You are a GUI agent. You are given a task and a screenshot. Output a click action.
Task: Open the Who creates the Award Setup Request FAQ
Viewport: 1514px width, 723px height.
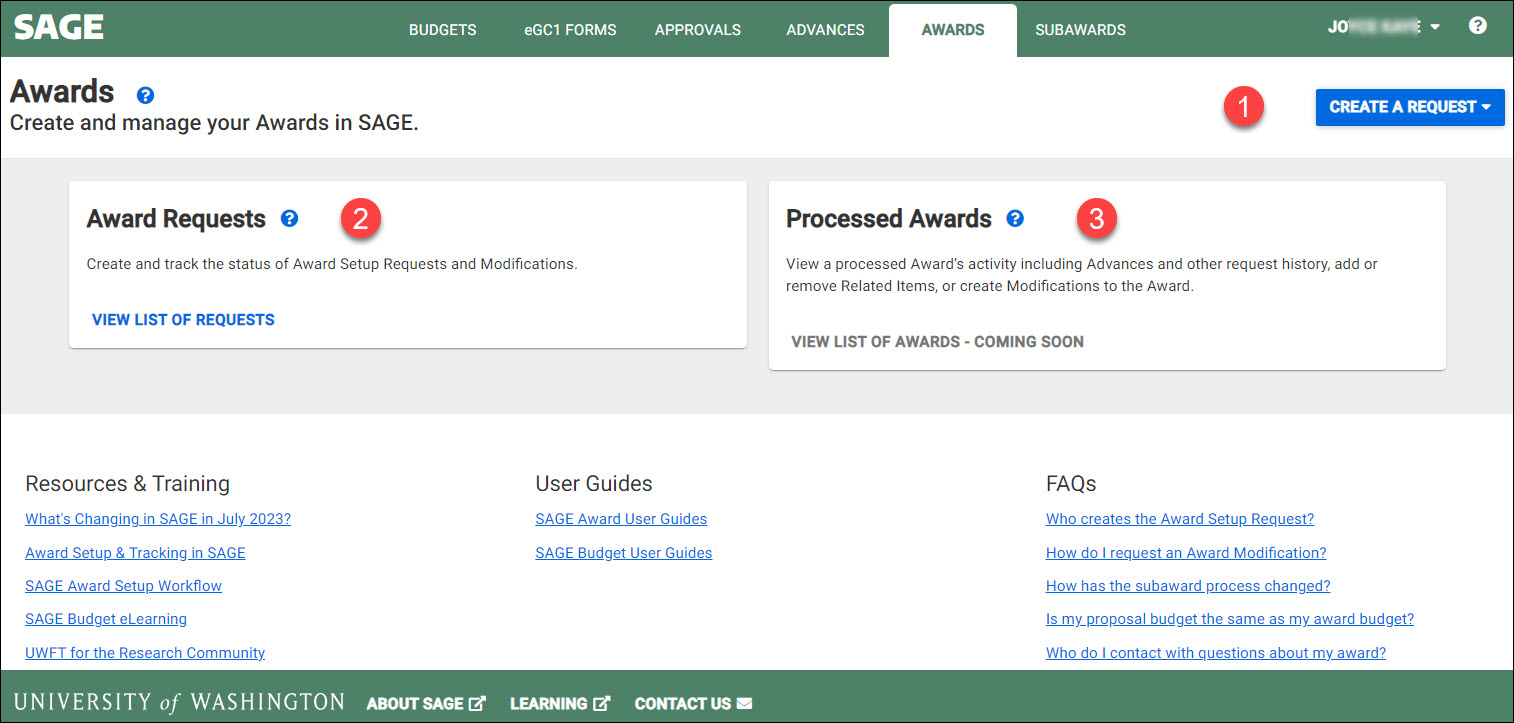(1179, 518)
